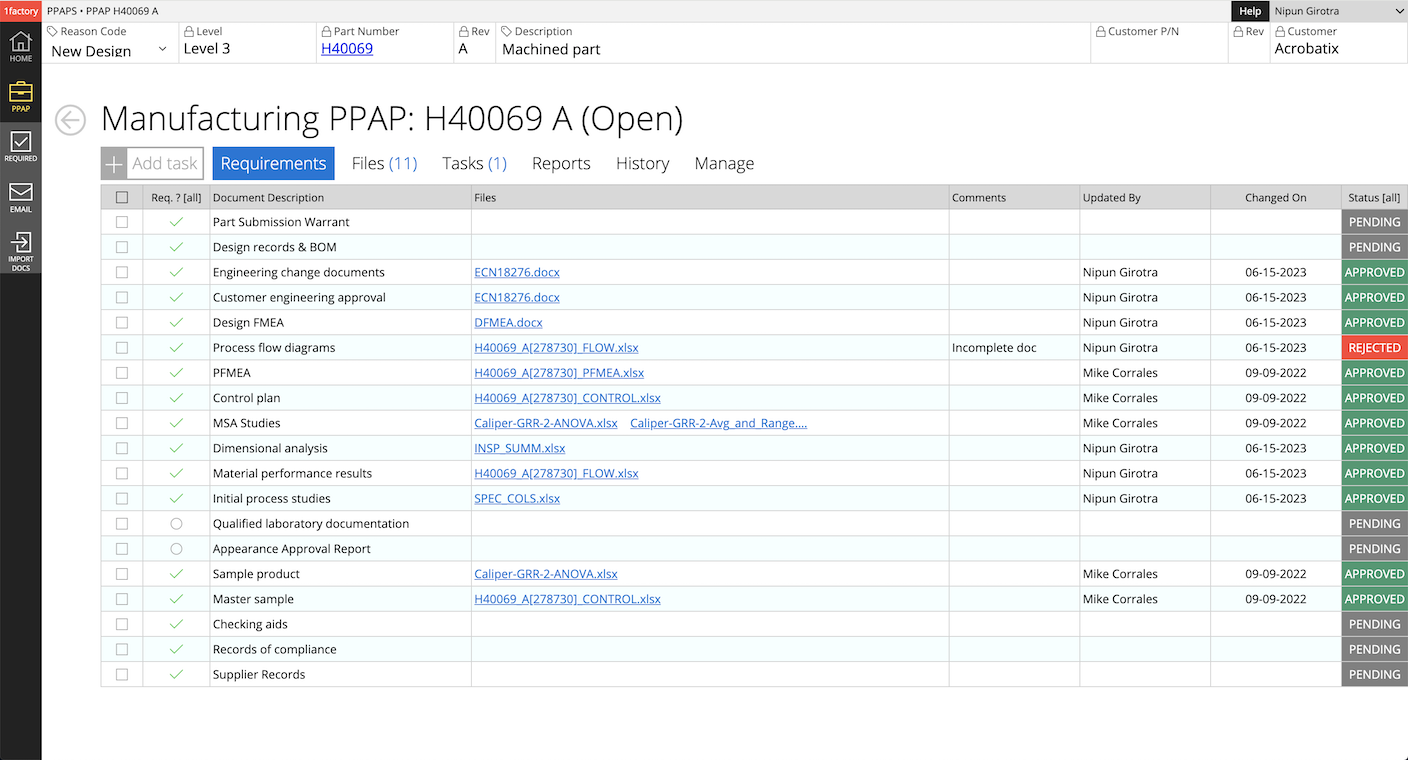Click required checkmark for PFMEA row
The height and width of the screenshot is (760, 1408).
point(177,373)
